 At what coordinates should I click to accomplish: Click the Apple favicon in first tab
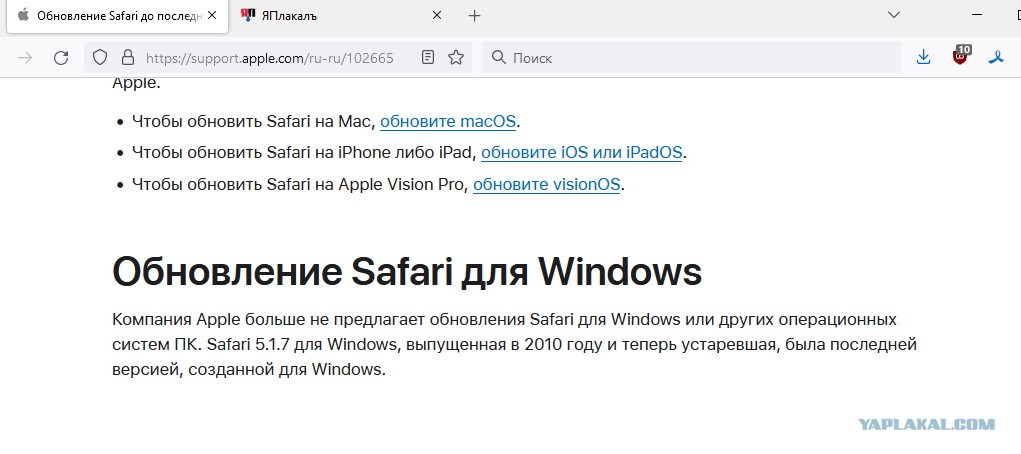coord(23,15)
